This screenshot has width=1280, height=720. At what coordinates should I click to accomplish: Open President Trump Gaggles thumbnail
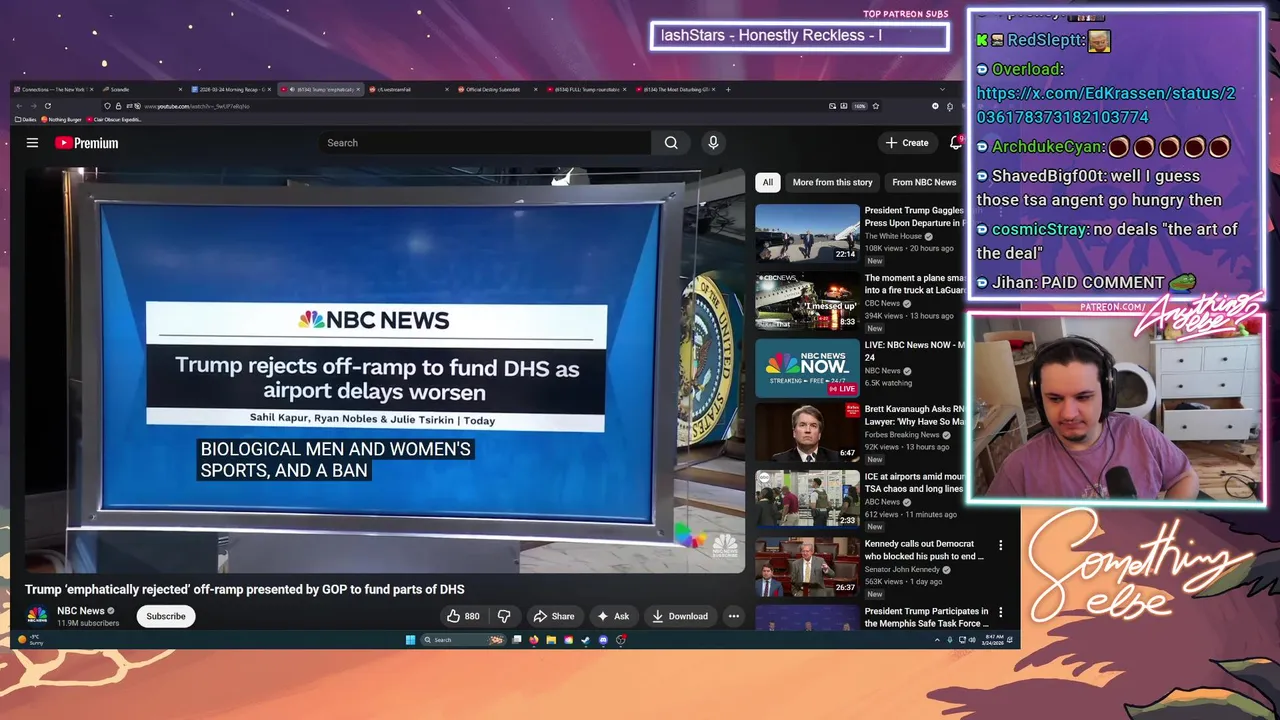tap(807, 233)
